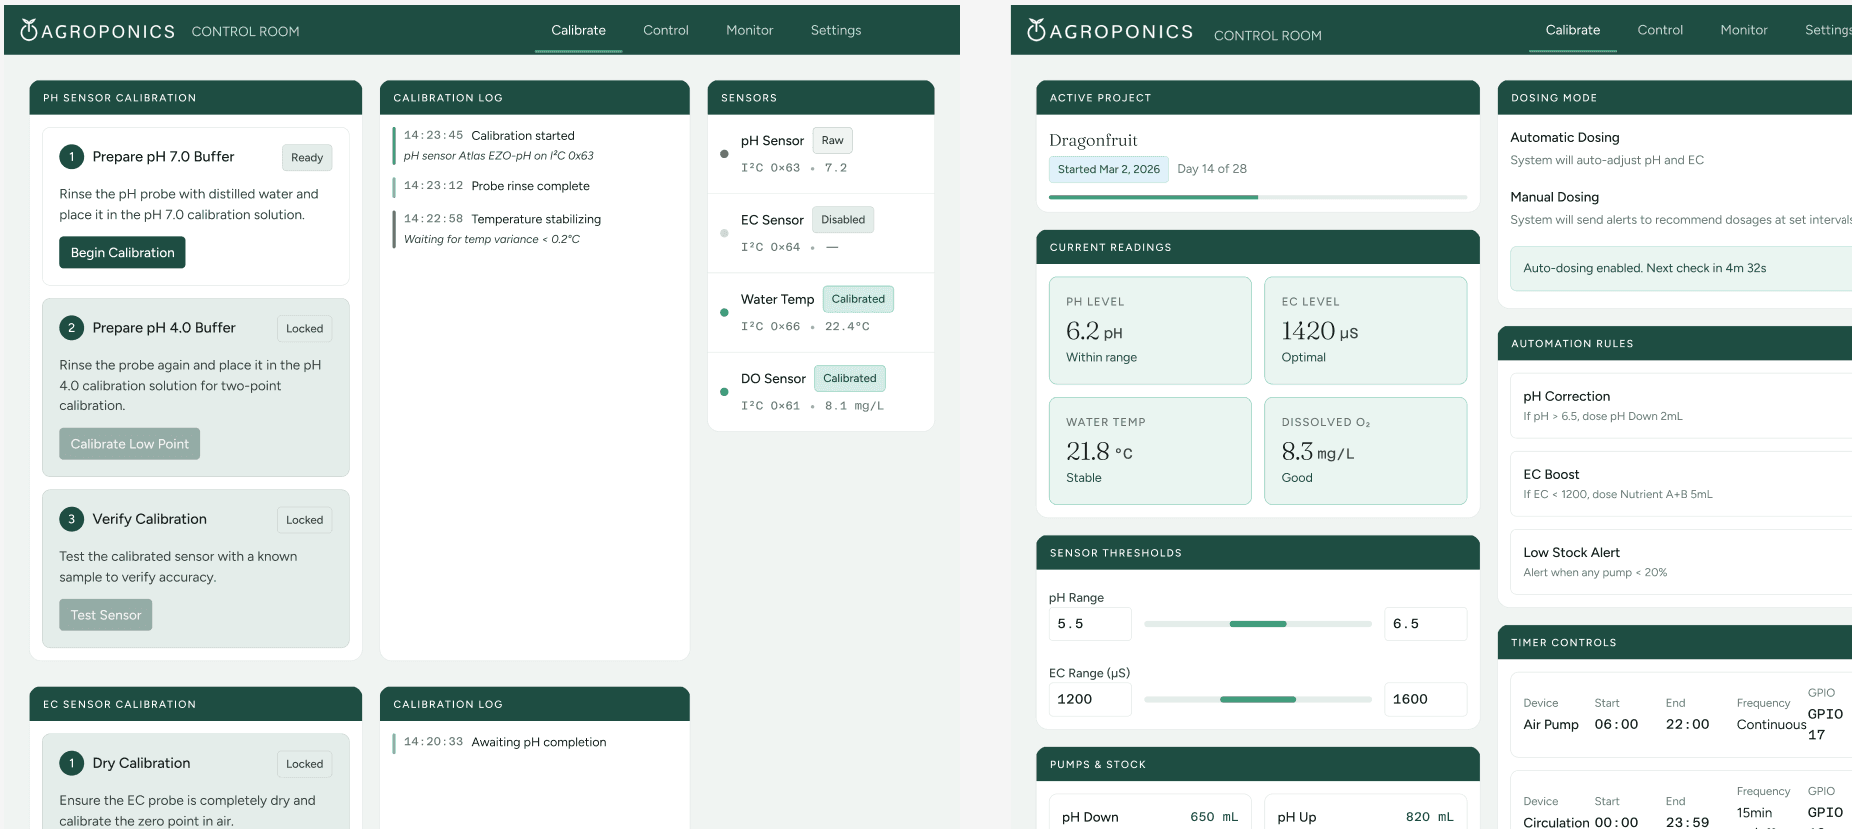1852x829 pixels.
Task: Click pH Down pump stock card
Action: point(1150,812)
